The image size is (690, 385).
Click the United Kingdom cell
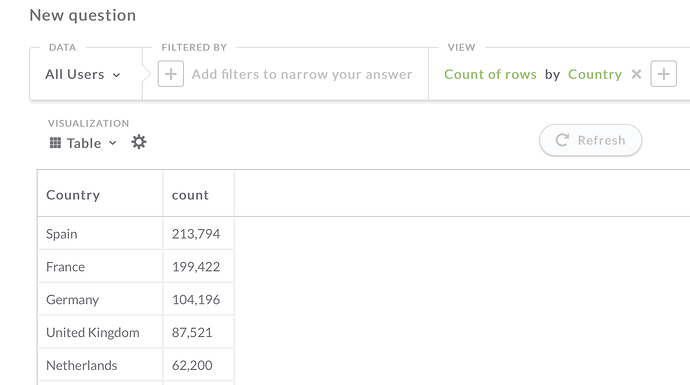(100, 333)
